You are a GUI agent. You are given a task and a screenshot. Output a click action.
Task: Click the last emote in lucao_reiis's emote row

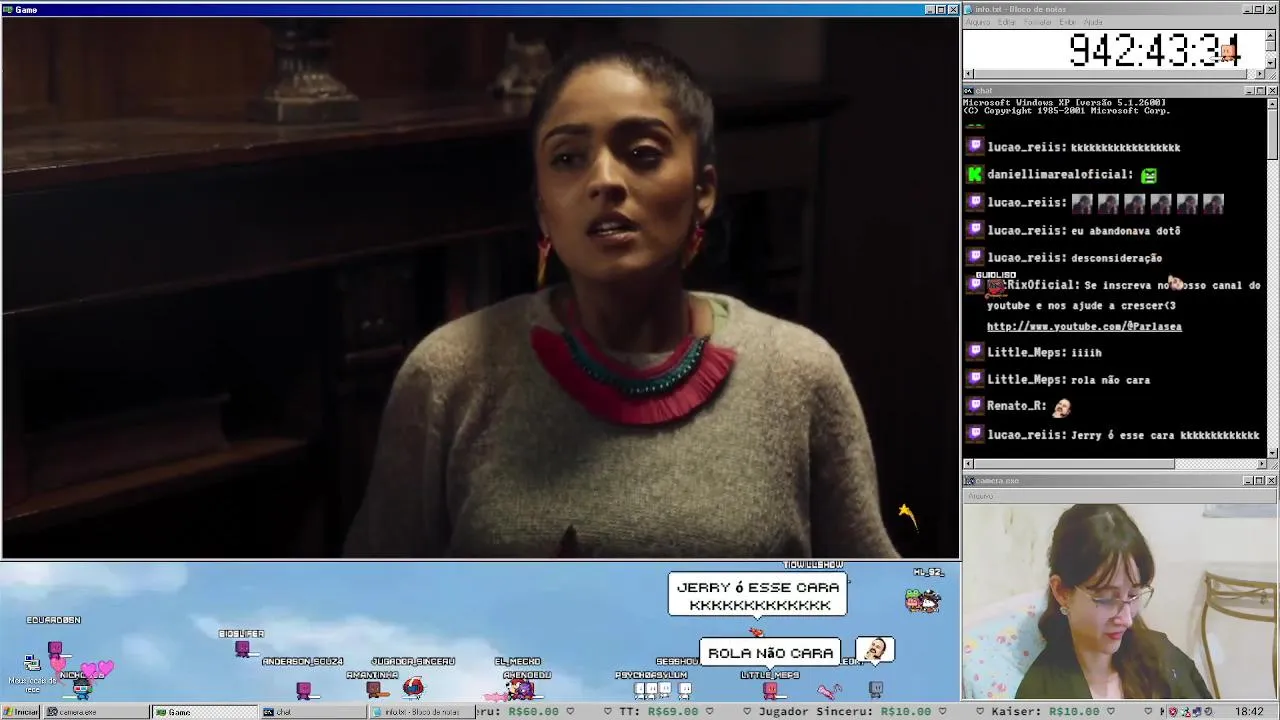(1213, 203)
